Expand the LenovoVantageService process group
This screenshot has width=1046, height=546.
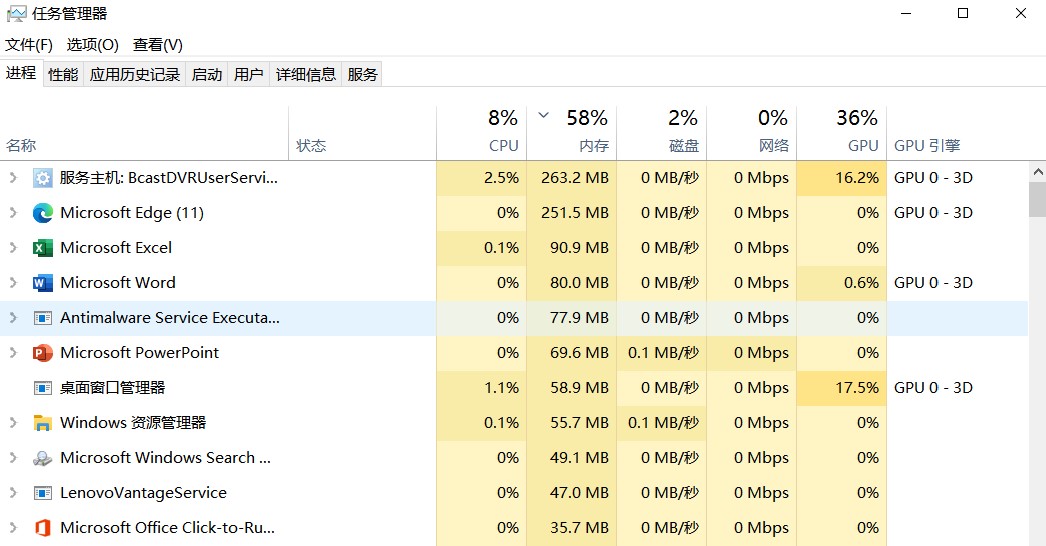(x=13, y=493)
